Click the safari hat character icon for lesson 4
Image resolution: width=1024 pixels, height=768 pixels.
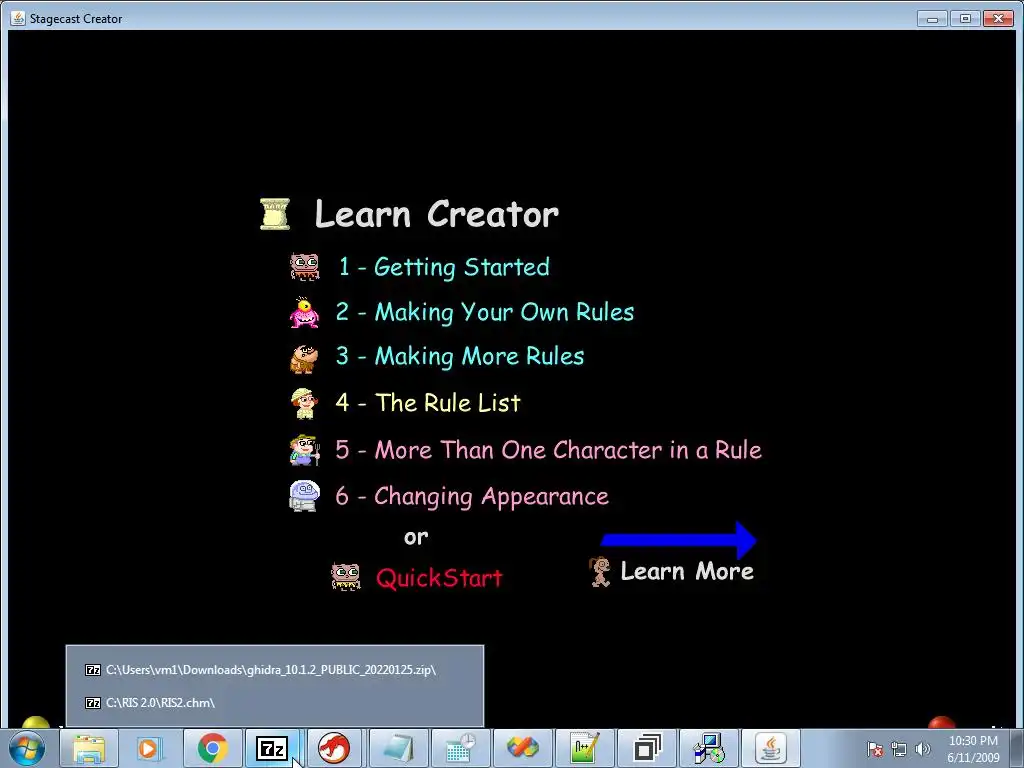[304, 404]
